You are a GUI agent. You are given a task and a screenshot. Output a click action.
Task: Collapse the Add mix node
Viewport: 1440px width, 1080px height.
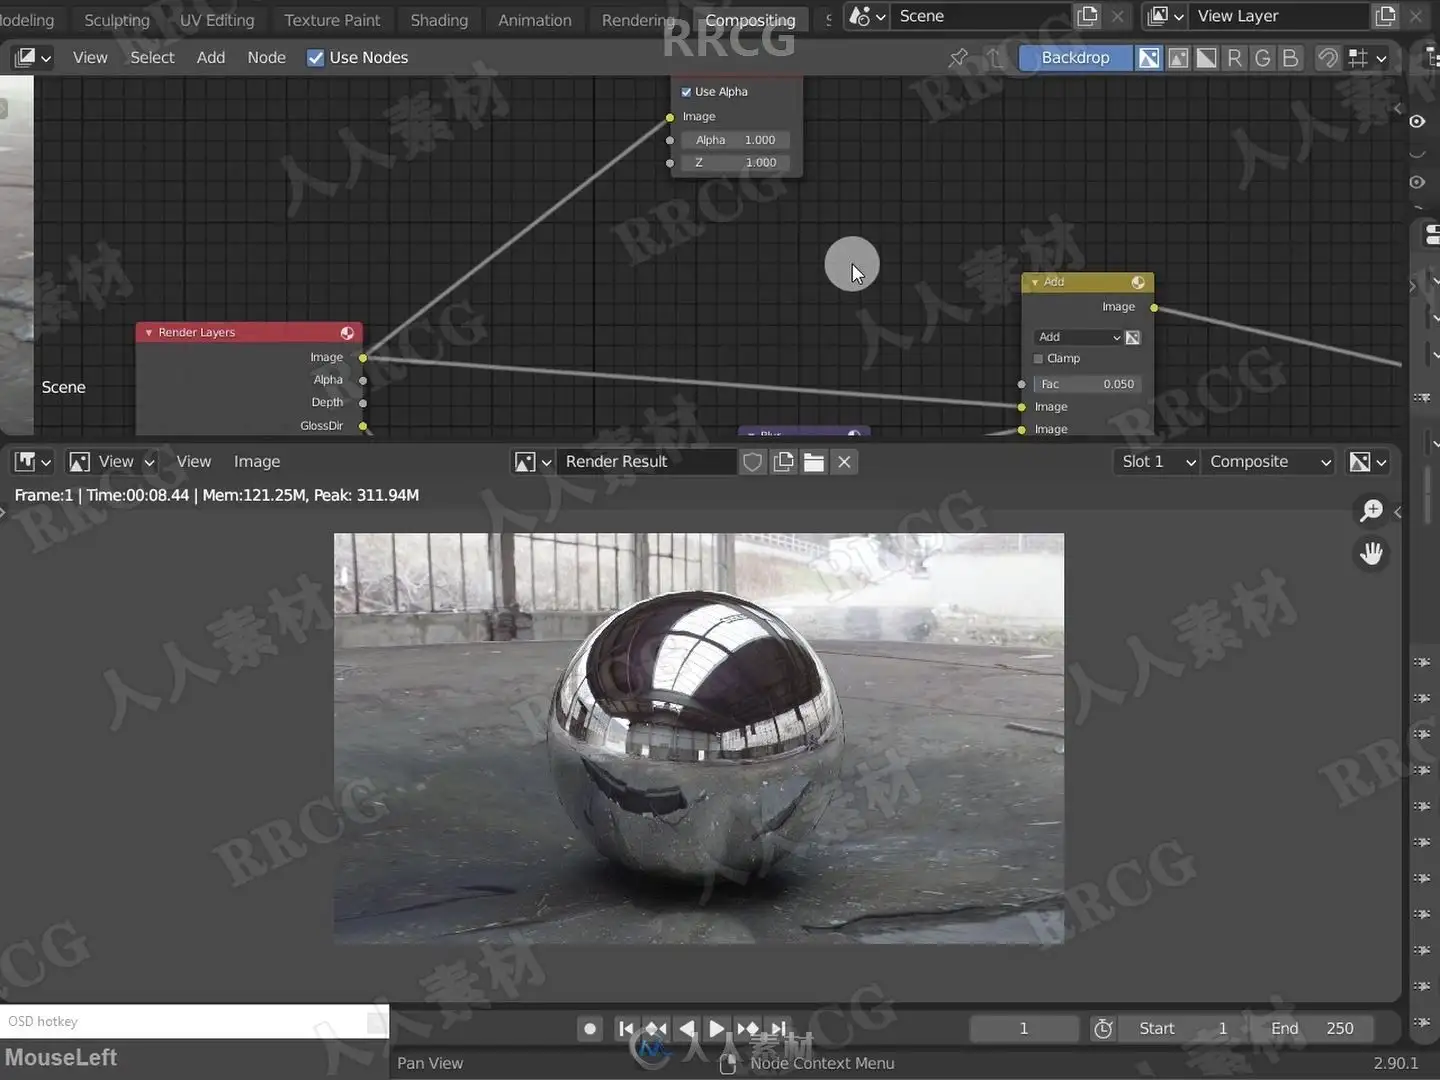[1035, 283]
